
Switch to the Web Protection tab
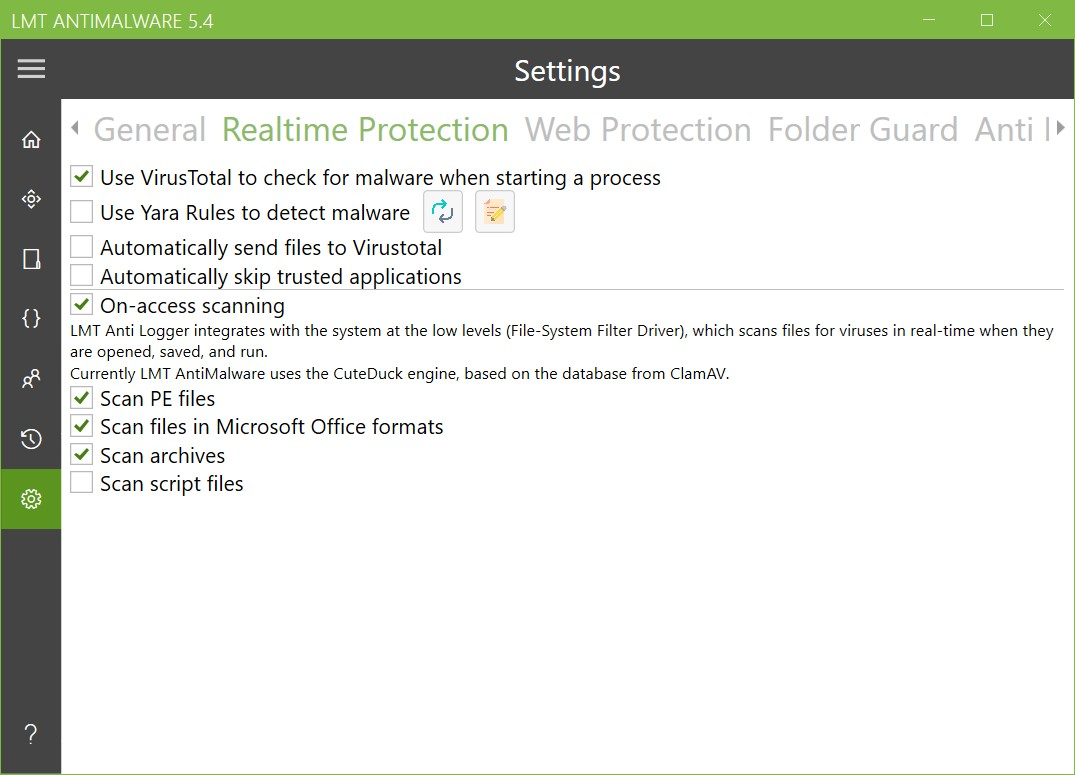(x=638, y=130)
